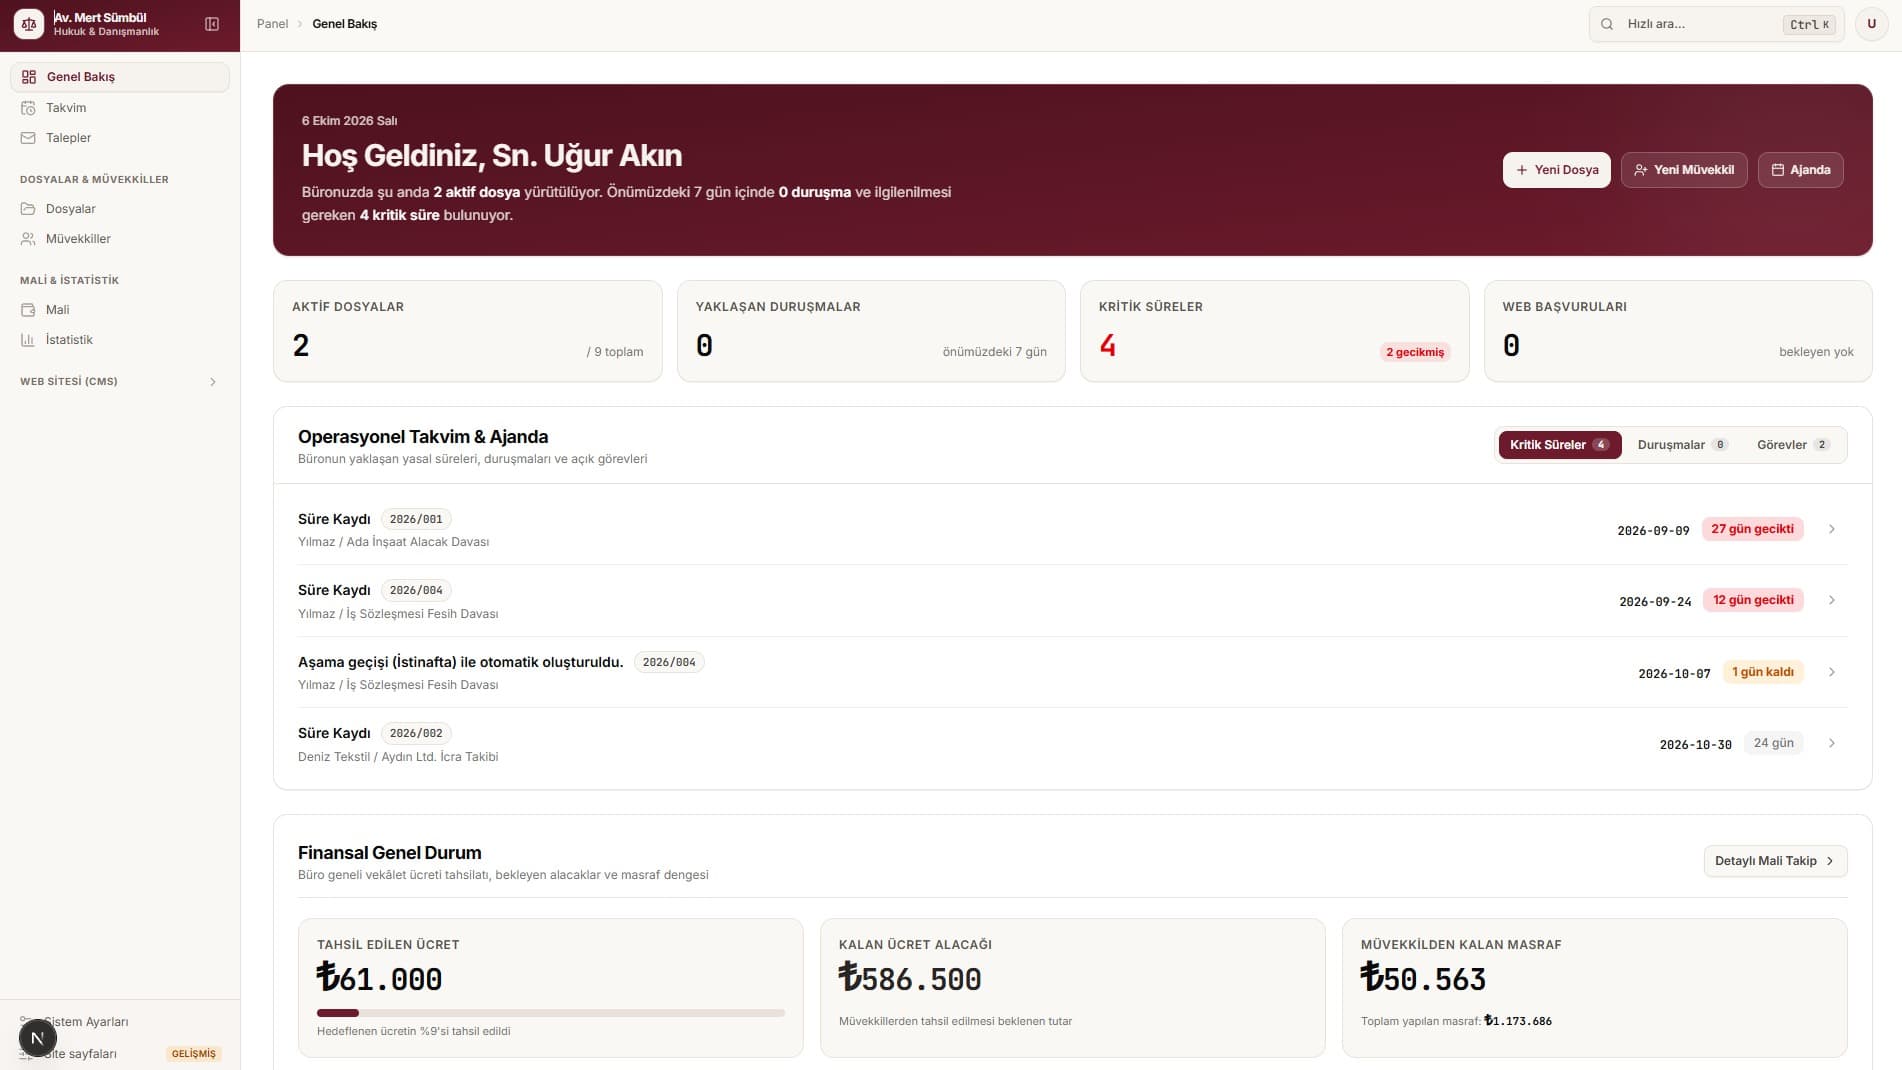Open Talepler envelope icon in sidebar

tap(28, 138)
